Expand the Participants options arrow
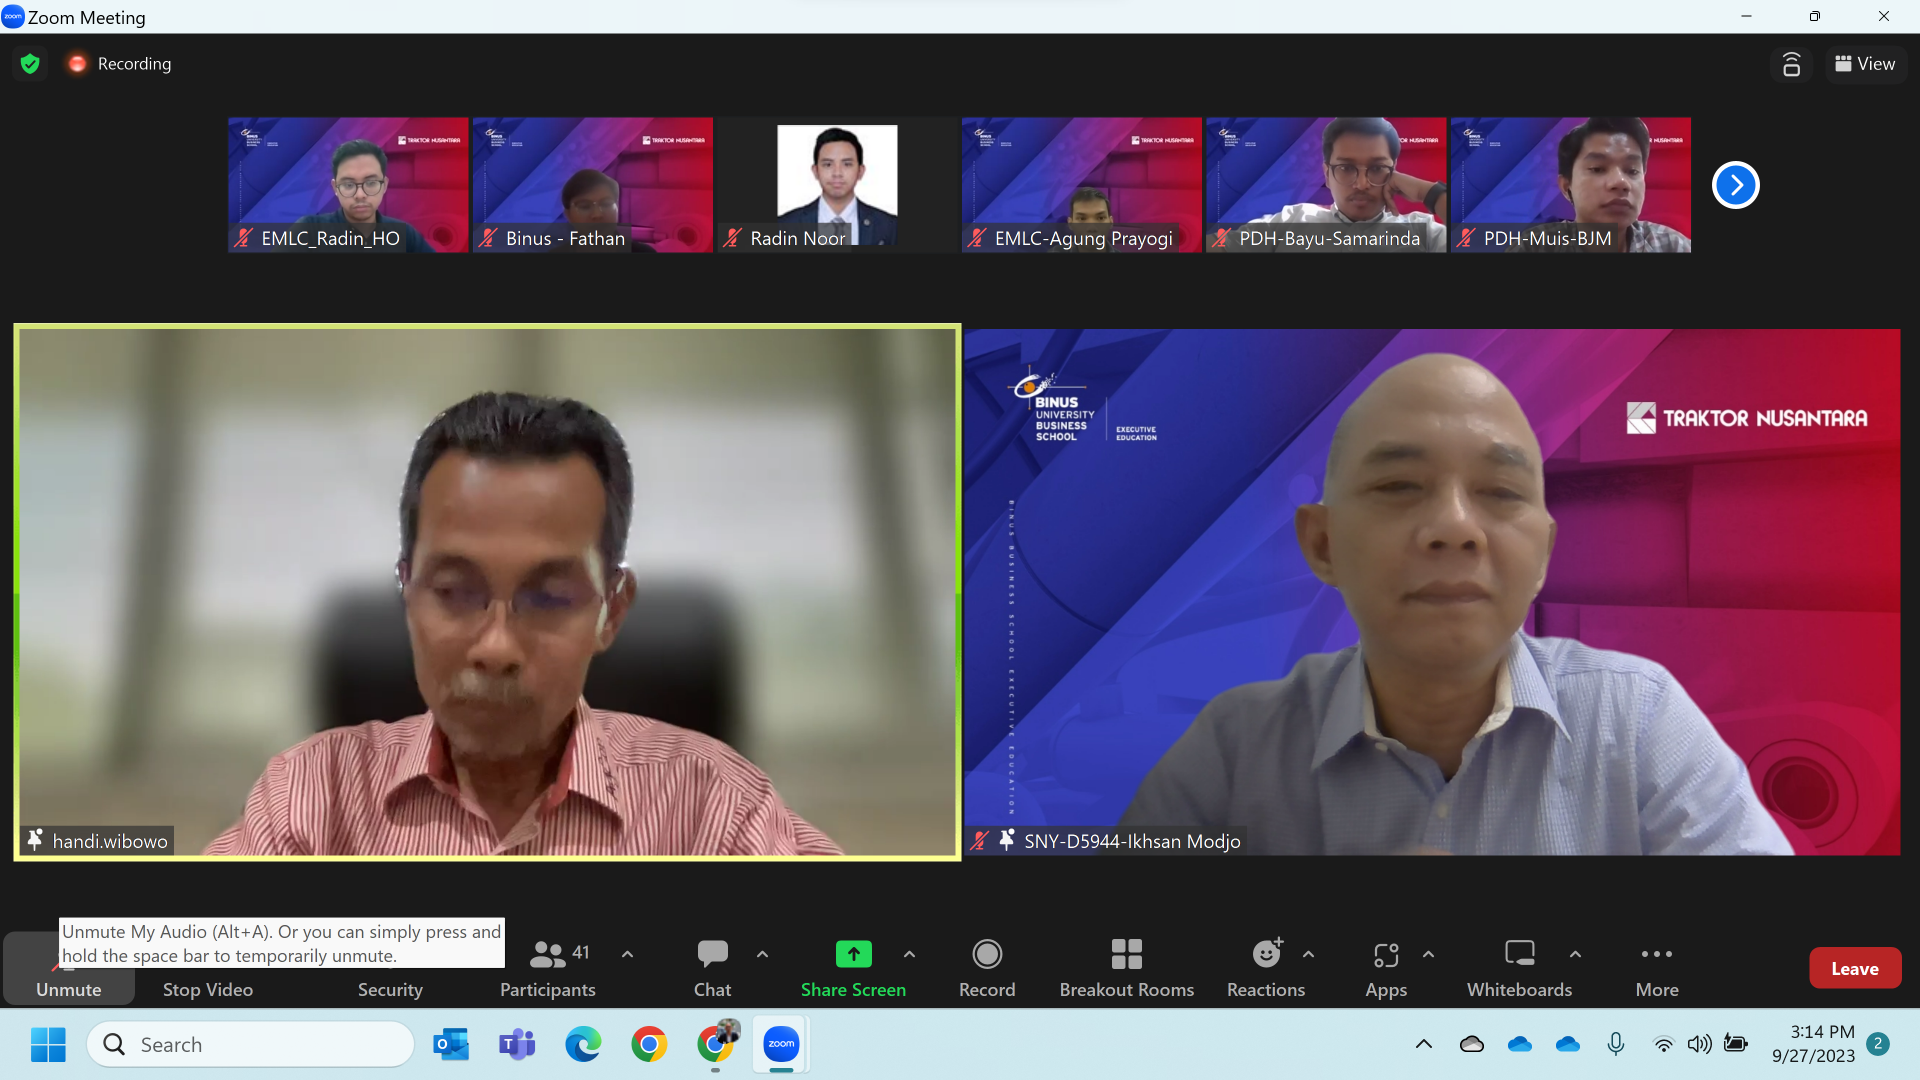This screenshot has height=1080, width=1920. pyautogui.click(x=627, y=954)
